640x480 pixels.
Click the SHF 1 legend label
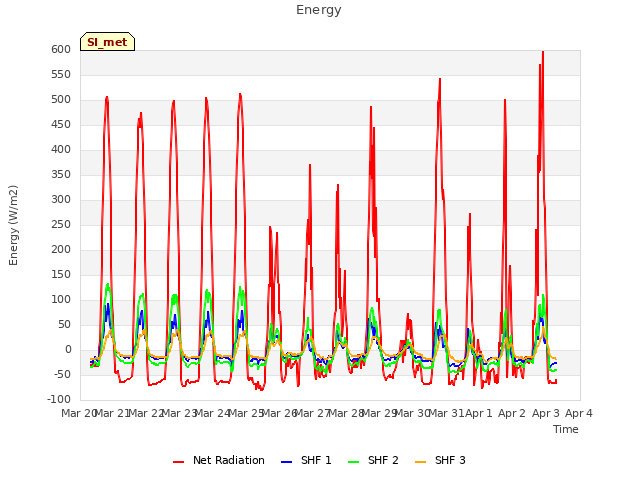[316, 460]
